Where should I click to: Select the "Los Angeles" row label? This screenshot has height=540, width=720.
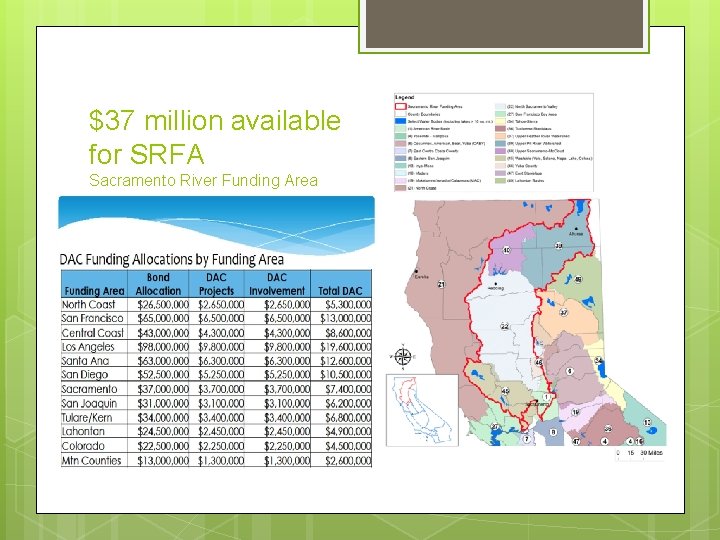88,347
